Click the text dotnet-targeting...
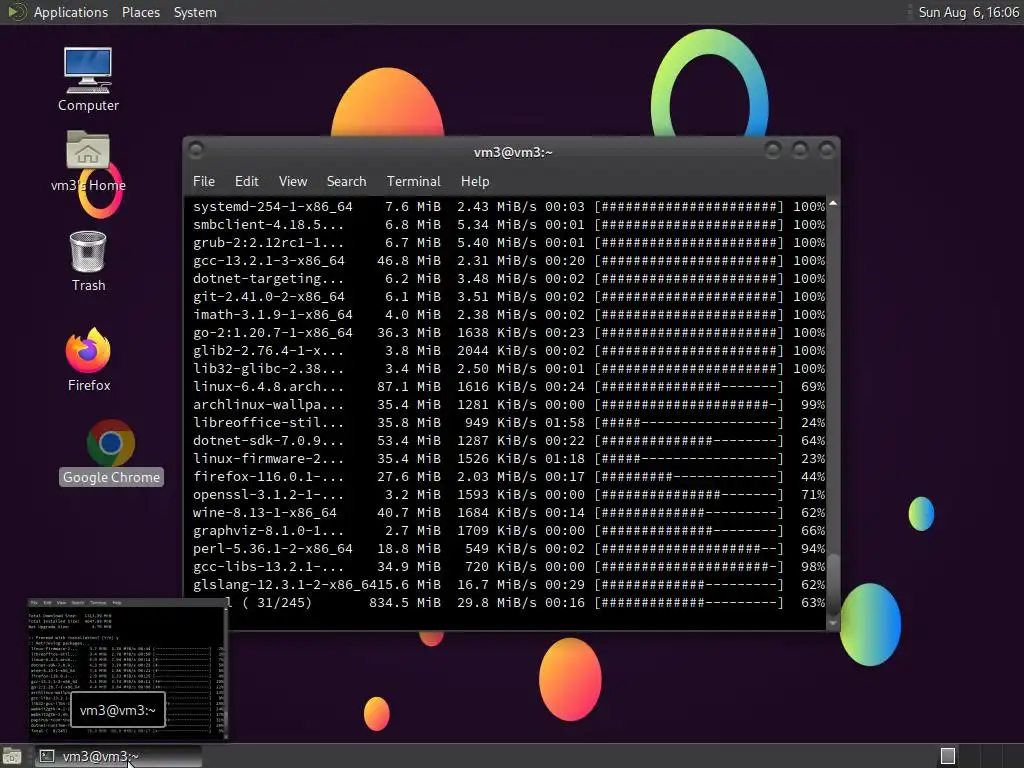 268,278
